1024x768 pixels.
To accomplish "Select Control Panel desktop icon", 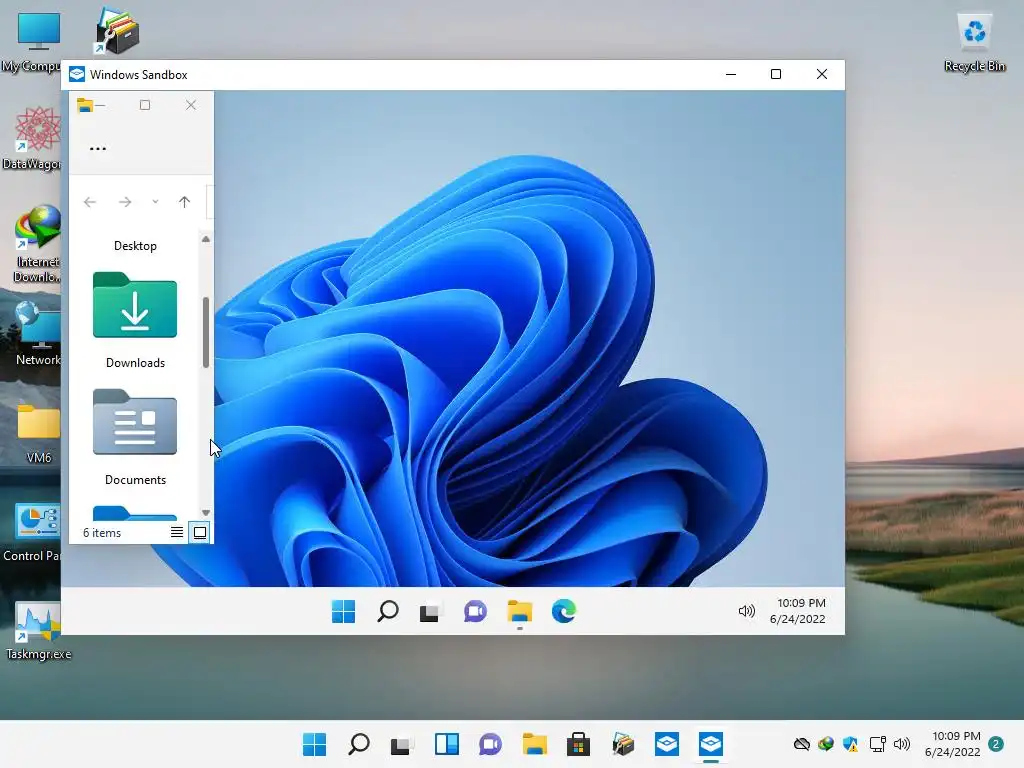I will pos(34,532).
